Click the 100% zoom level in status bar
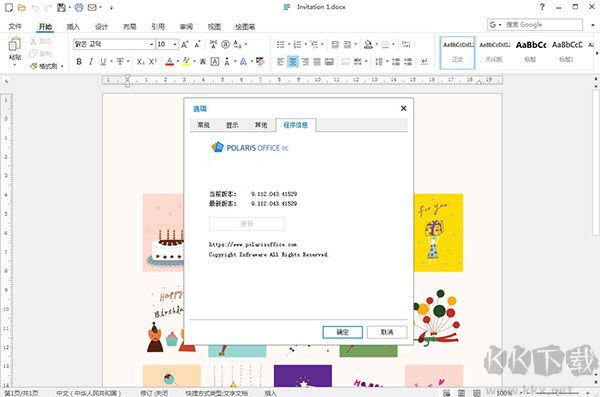This screenshot has height=397, width=600. pos(504,393)
